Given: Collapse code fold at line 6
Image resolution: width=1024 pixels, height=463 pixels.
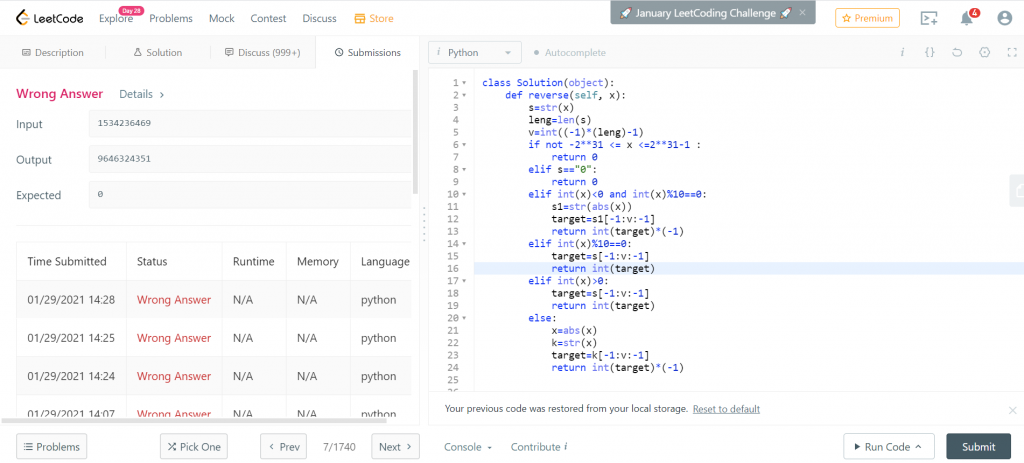Looking at the screenshot, I should 464,145.
